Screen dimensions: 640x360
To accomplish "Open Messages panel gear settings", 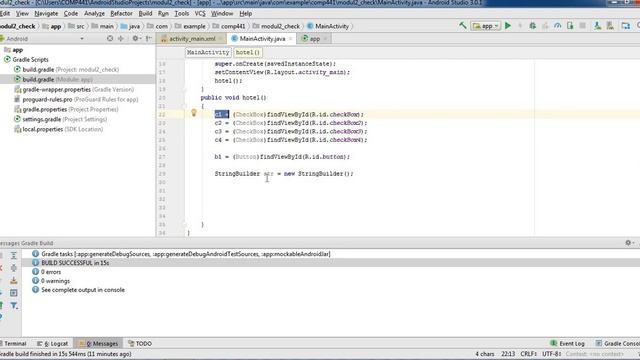I will [x=629, y=242].
